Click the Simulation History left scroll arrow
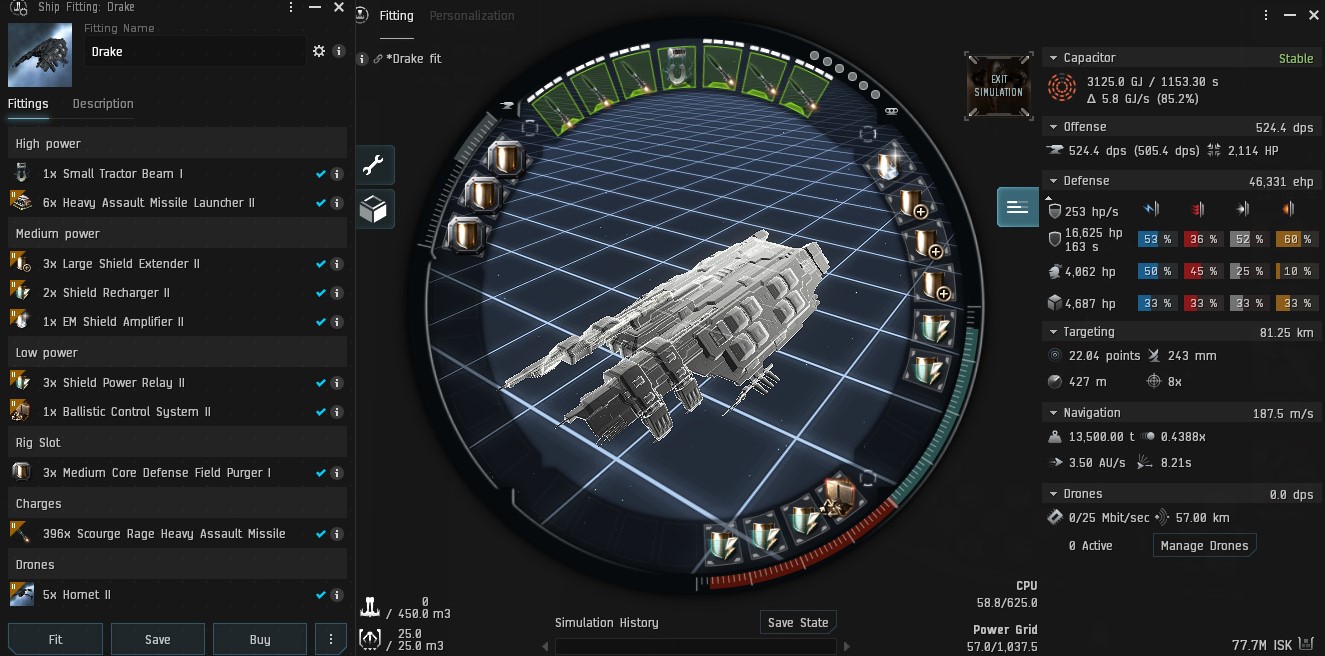This screenshot has width=1325, height=656. coord(545,647)
